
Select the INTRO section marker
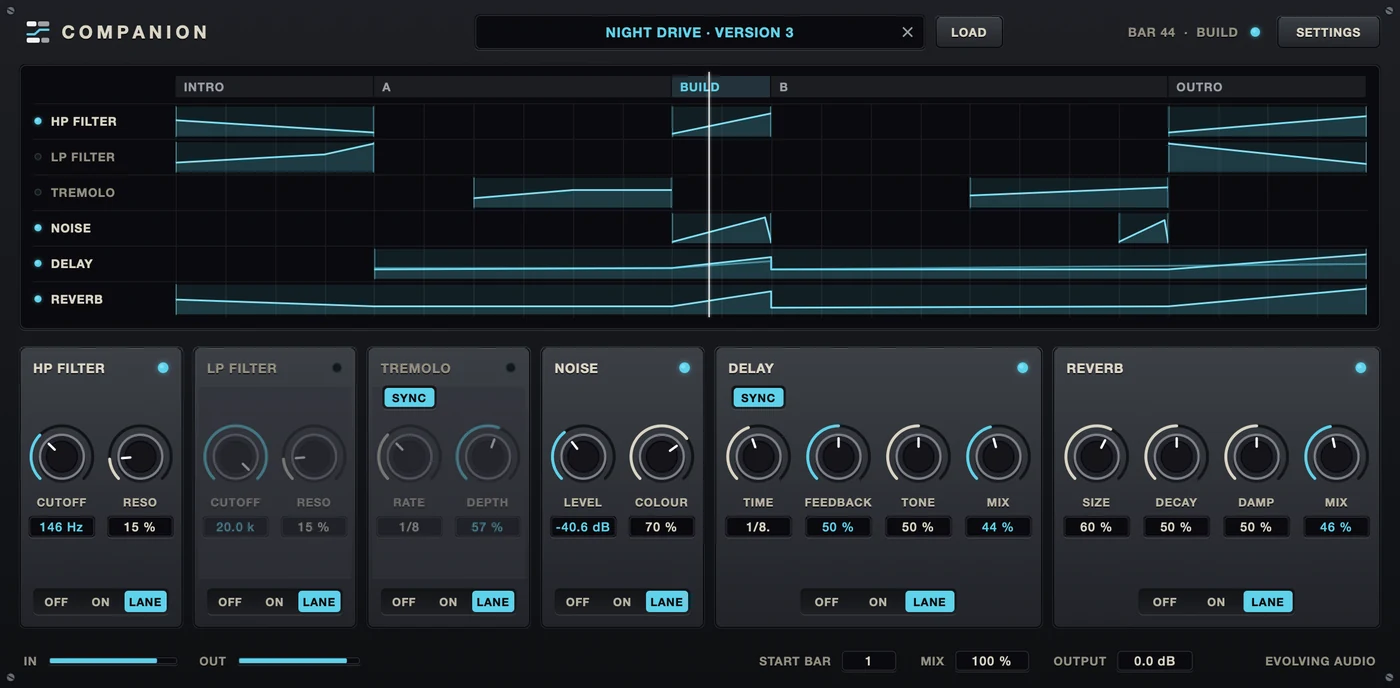coord(274,87)
